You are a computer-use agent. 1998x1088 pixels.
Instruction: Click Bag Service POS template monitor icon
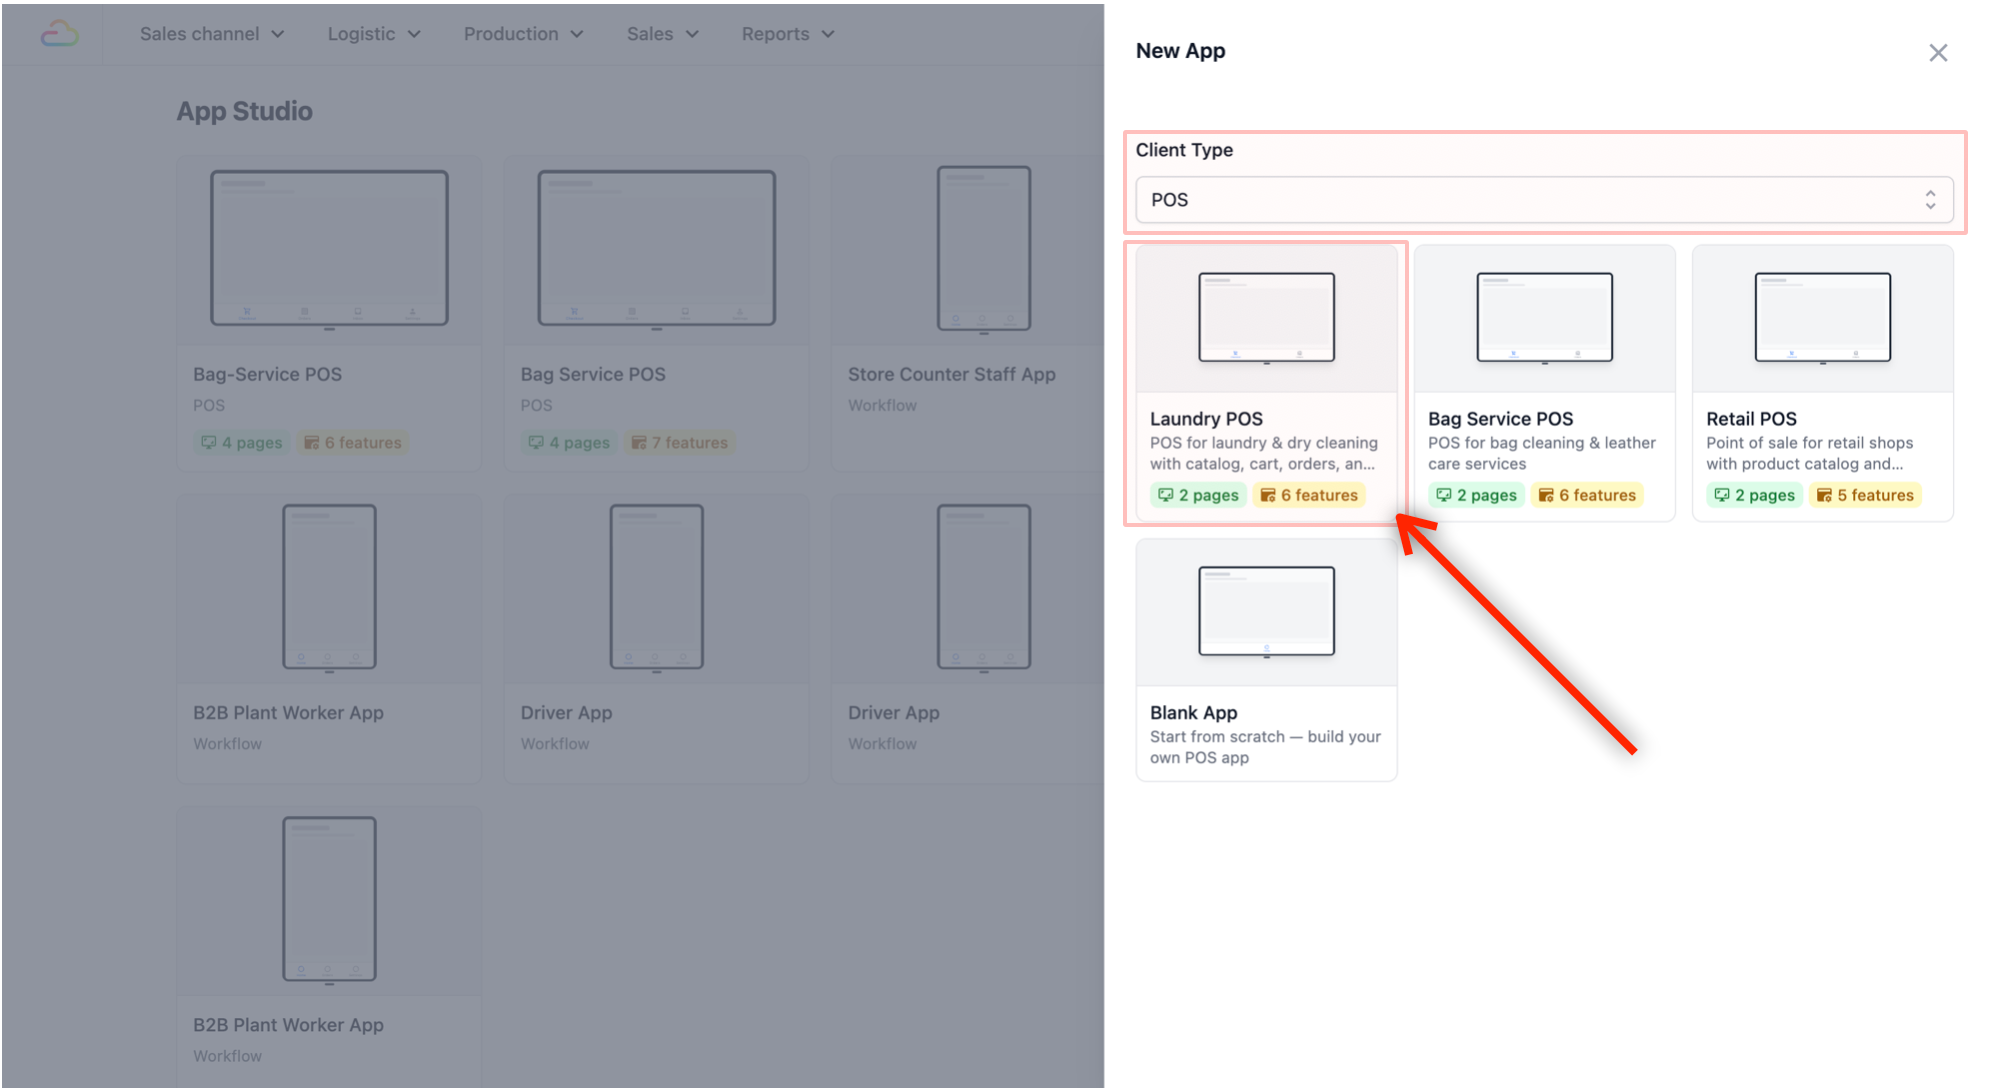coord(1544,318)
